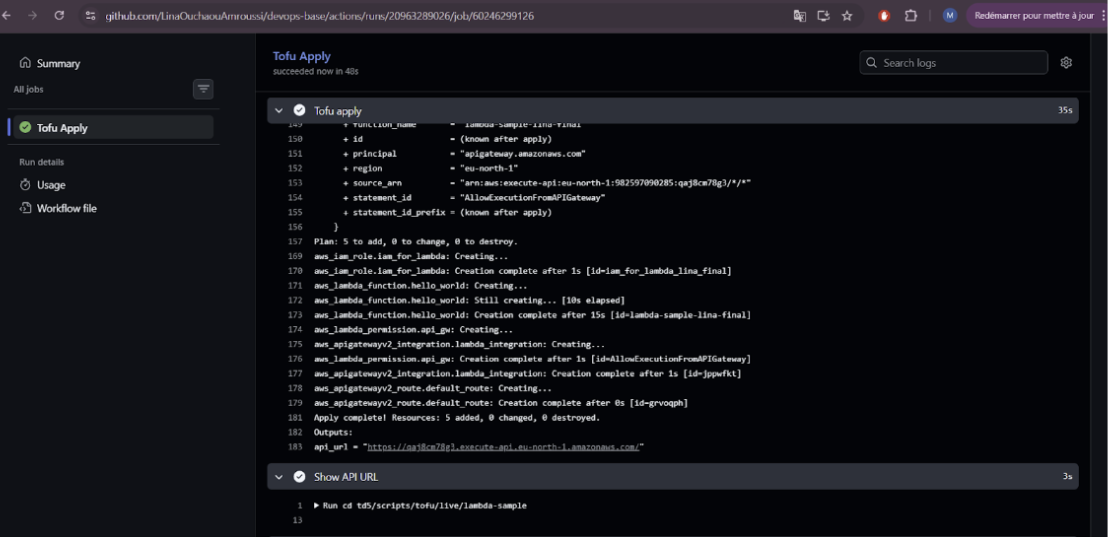Click the Tofu Apply job title heading
This screenshot has width=1110, height=537.
click(x=301, y=56)
